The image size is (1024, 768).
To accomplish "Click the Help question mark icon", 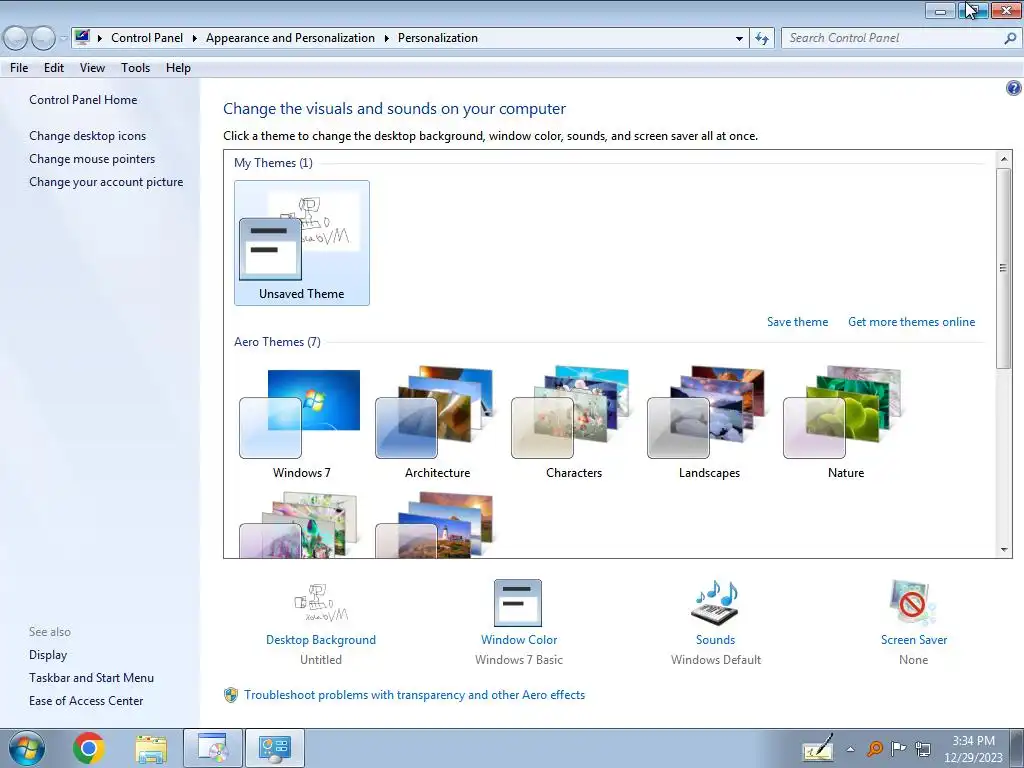I will (x=1013, y=88).
